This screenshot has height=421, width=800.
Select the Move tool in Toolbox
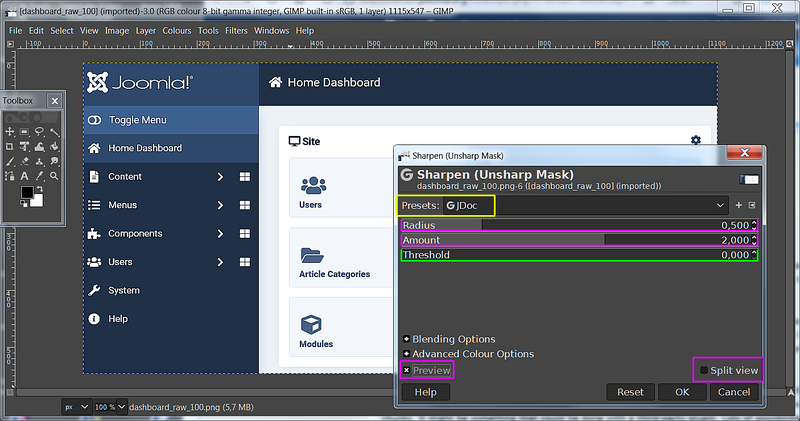tap(10, 132)
